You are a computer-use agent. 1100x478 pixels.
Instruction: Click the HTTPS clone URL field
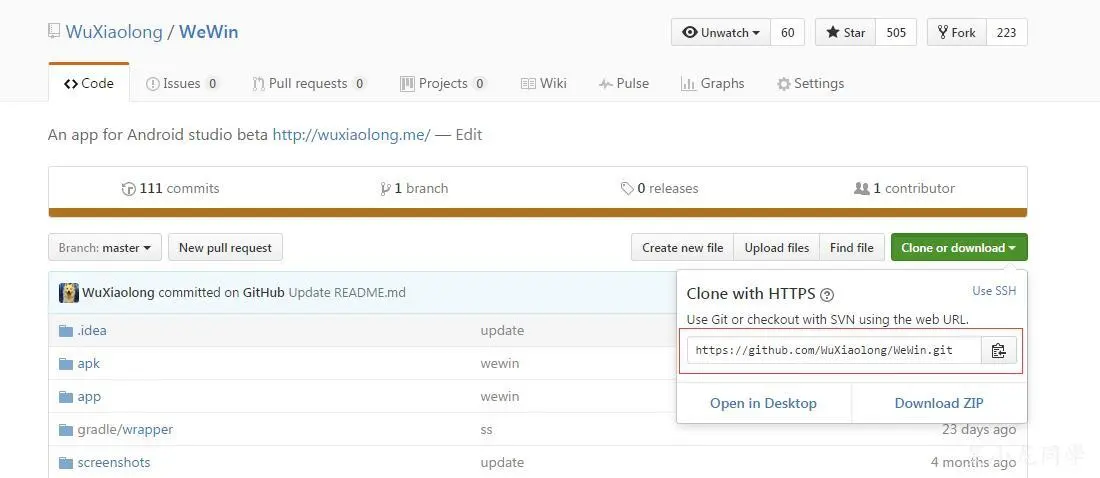pyautogui.click(x=834, y=350)
